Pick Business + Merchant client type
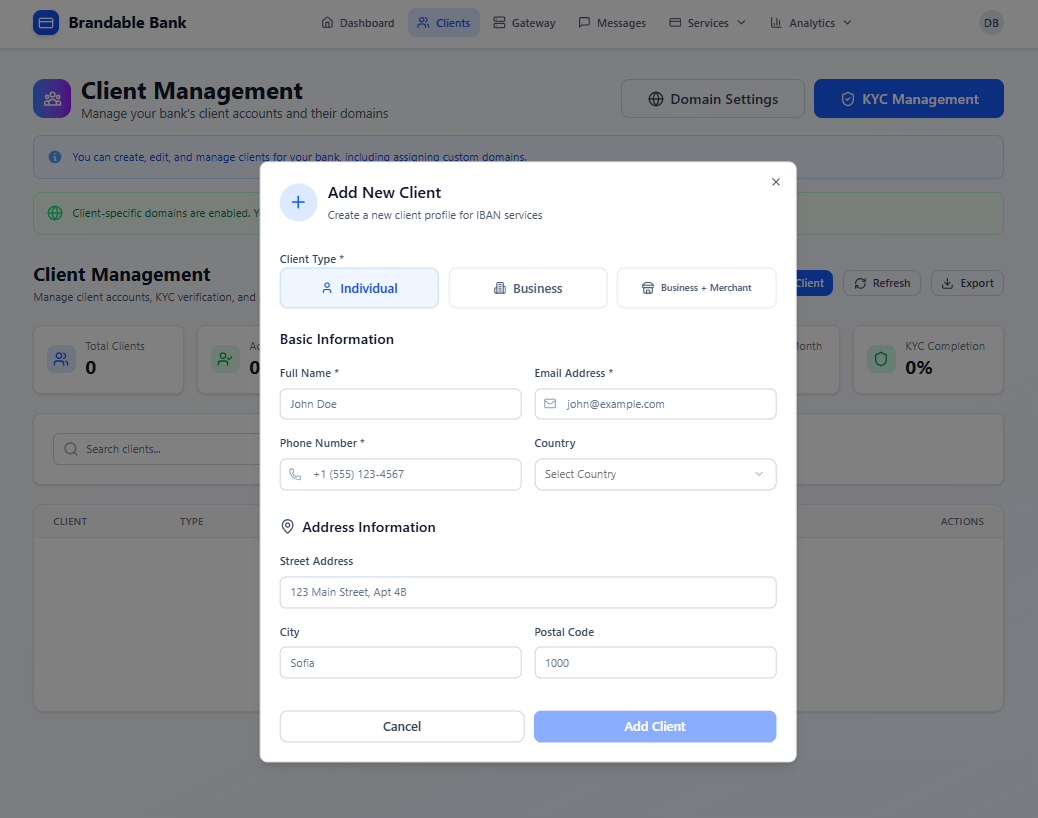 coord(696,288)
